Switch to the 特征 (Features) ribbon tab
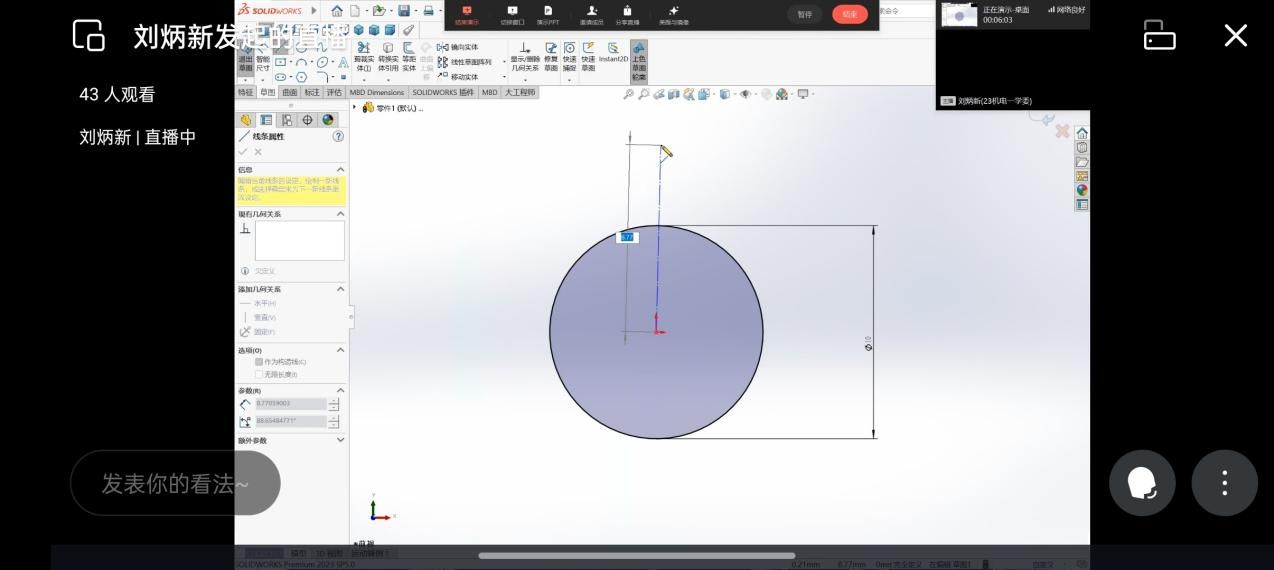Image resolution: width=1274 pixels, height=570 pixels. pyautogui.click(x=245, y=92)
